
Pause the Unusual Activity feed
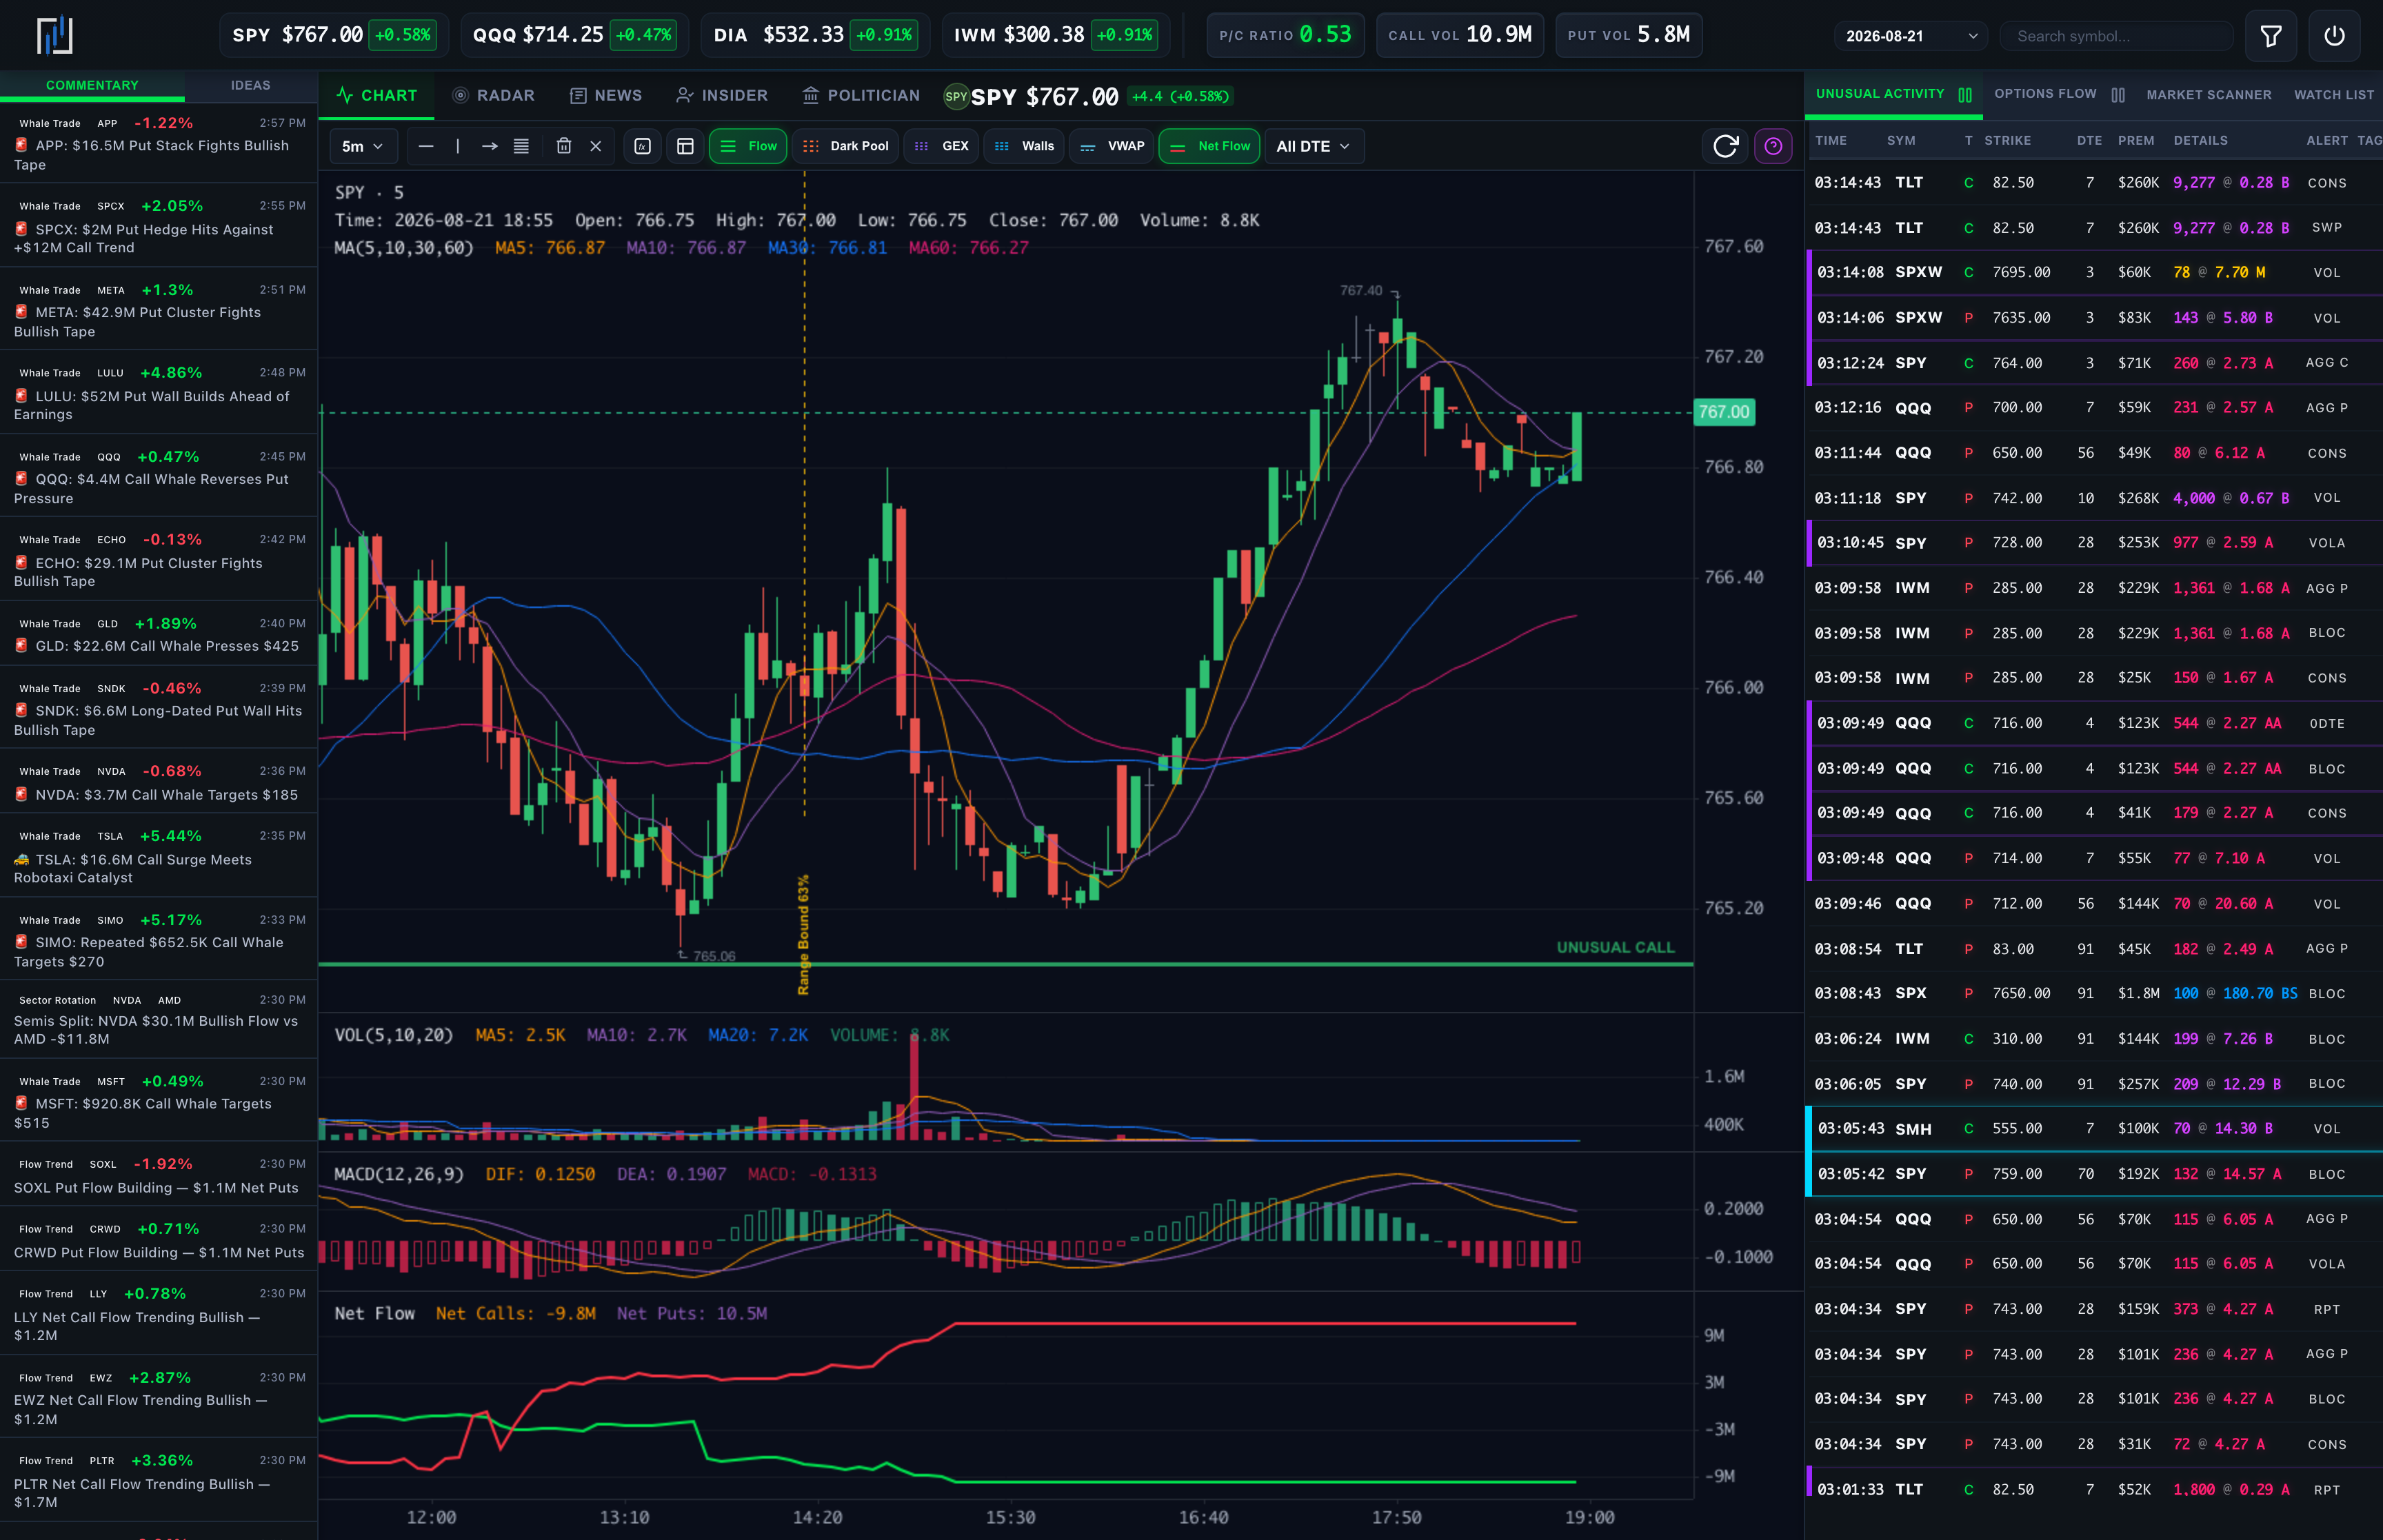coord(1965,94)
